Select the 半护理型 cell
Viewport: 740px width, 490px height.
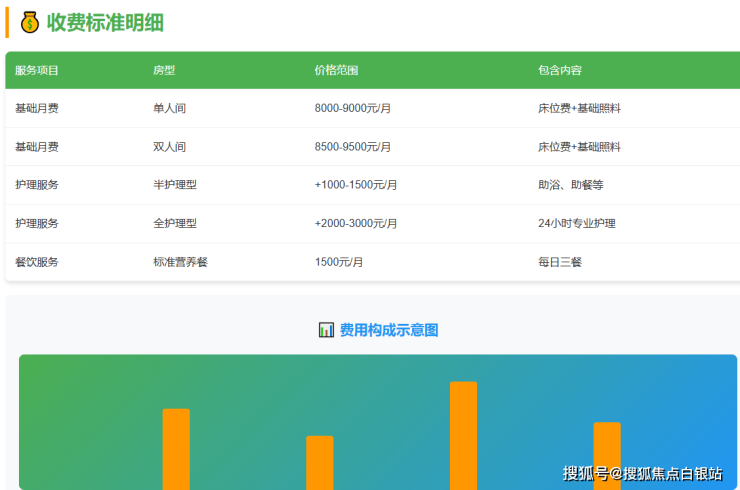pyautogui.click(x=175, y=185)
